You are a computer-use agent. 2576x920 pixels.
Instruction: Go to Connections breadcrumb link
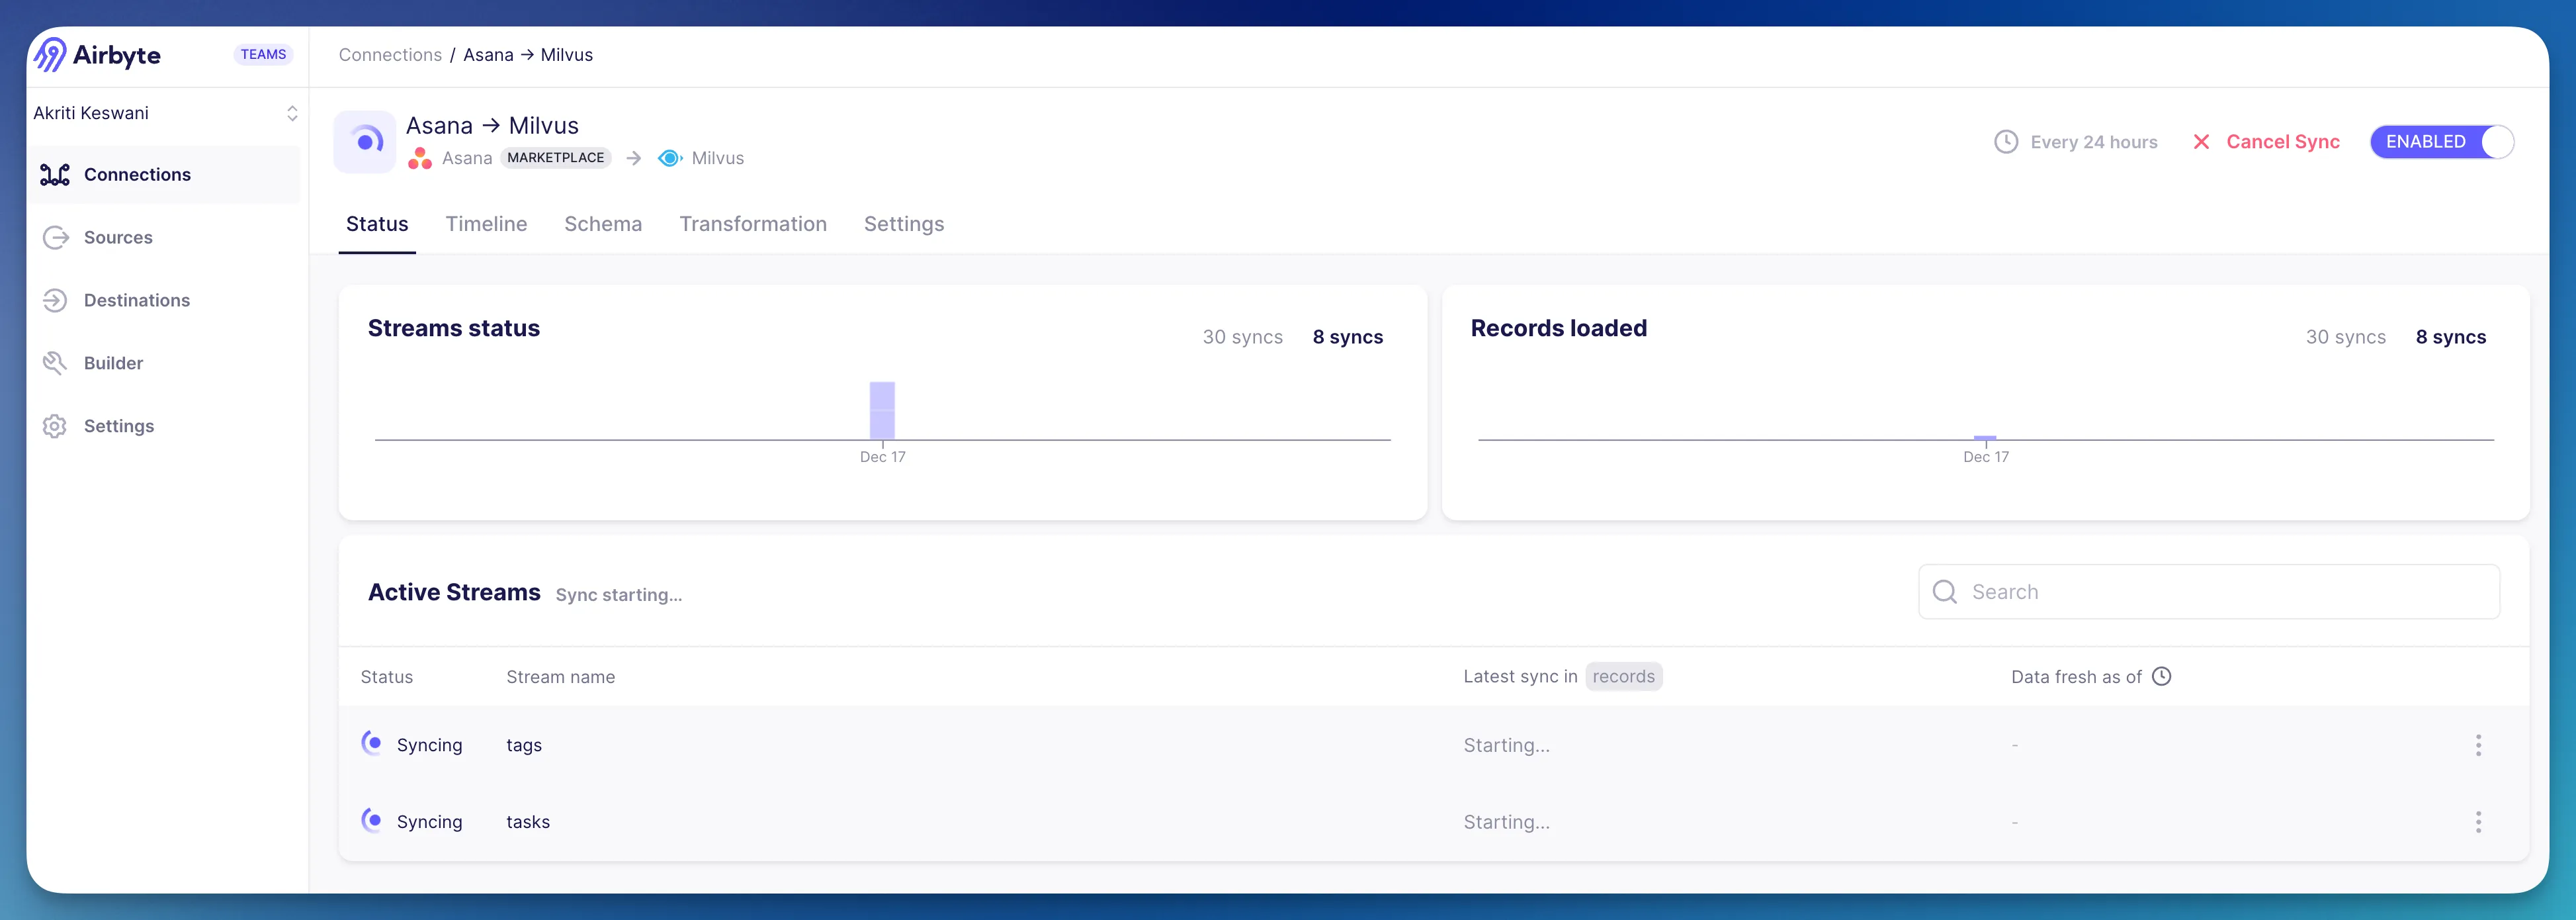pos(390,55)
